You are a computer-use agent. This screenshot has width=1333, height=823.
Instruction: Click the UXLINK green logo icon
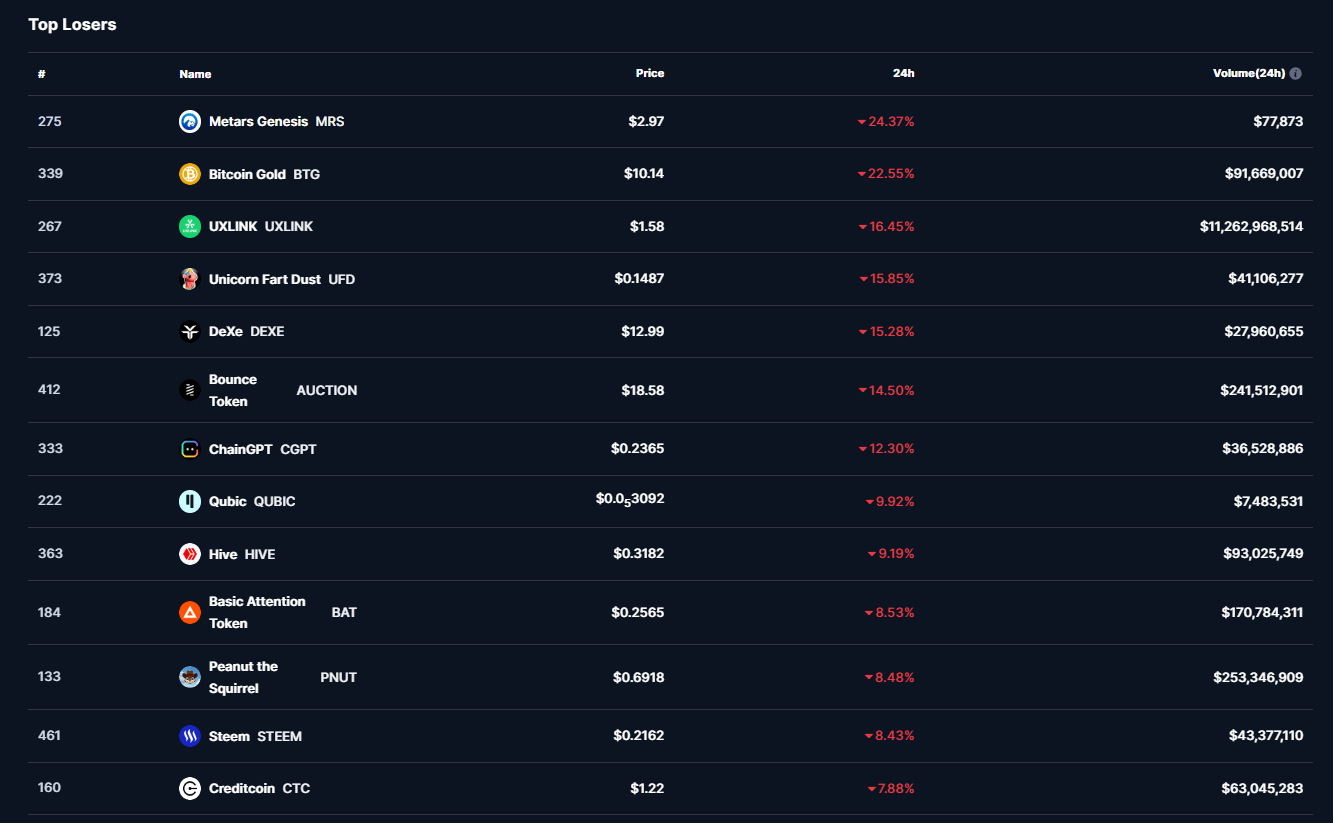pos(190,227)
